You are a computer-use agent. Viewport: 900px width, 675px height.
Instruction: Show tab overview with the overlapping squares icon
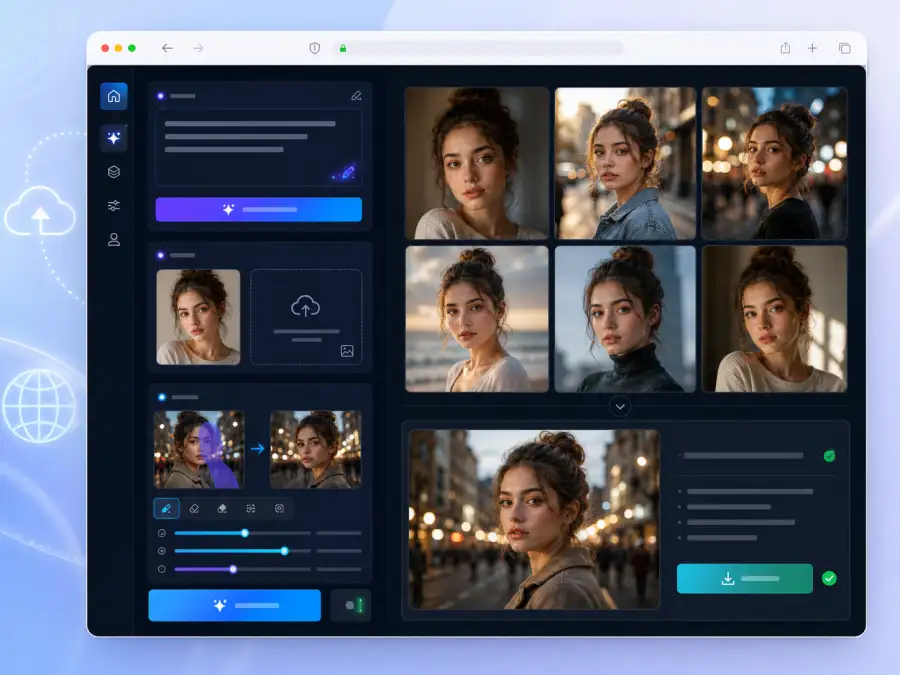844,48
